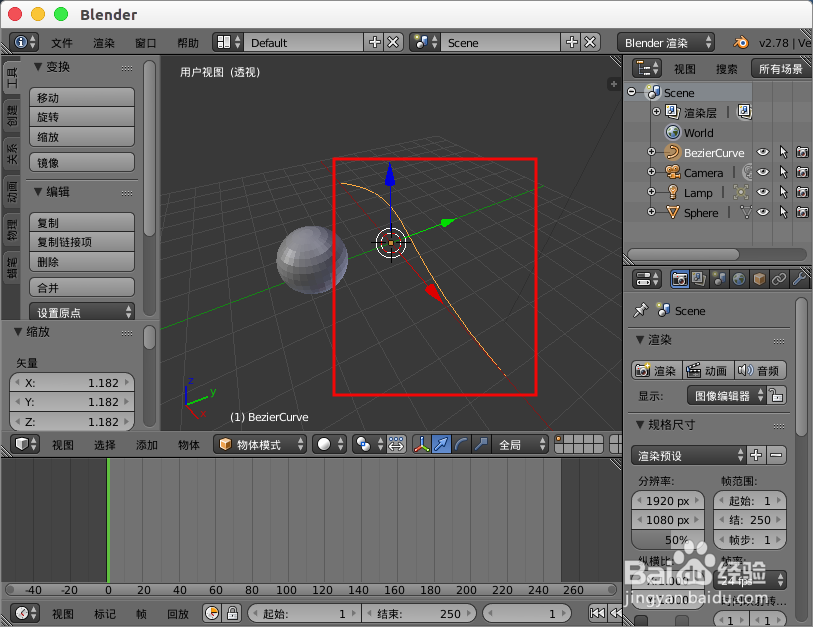Expand the BezierCurve entry in outliner
813x627 pixels.
651,151
